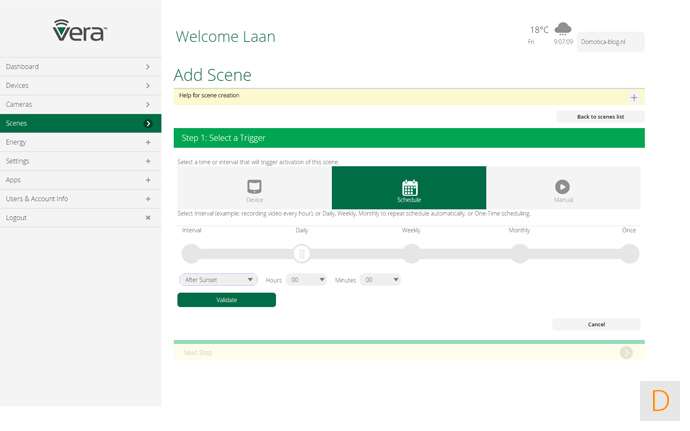690x431 pixels.
Task: Open the After Sunset dropdown
Action: click(x=218, y=280)
